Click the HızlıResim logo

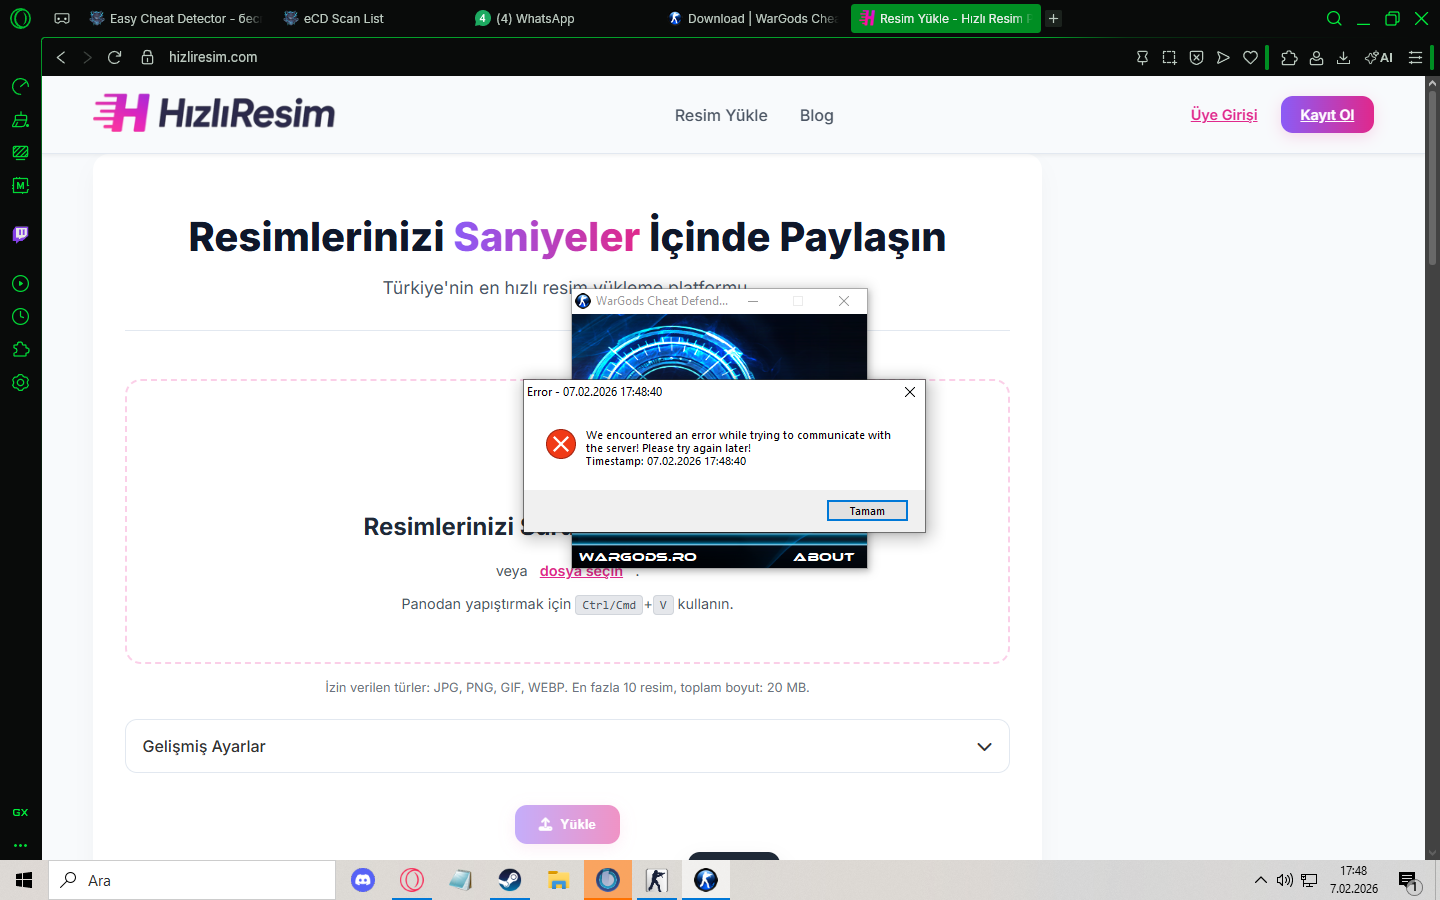coord(214,113)
